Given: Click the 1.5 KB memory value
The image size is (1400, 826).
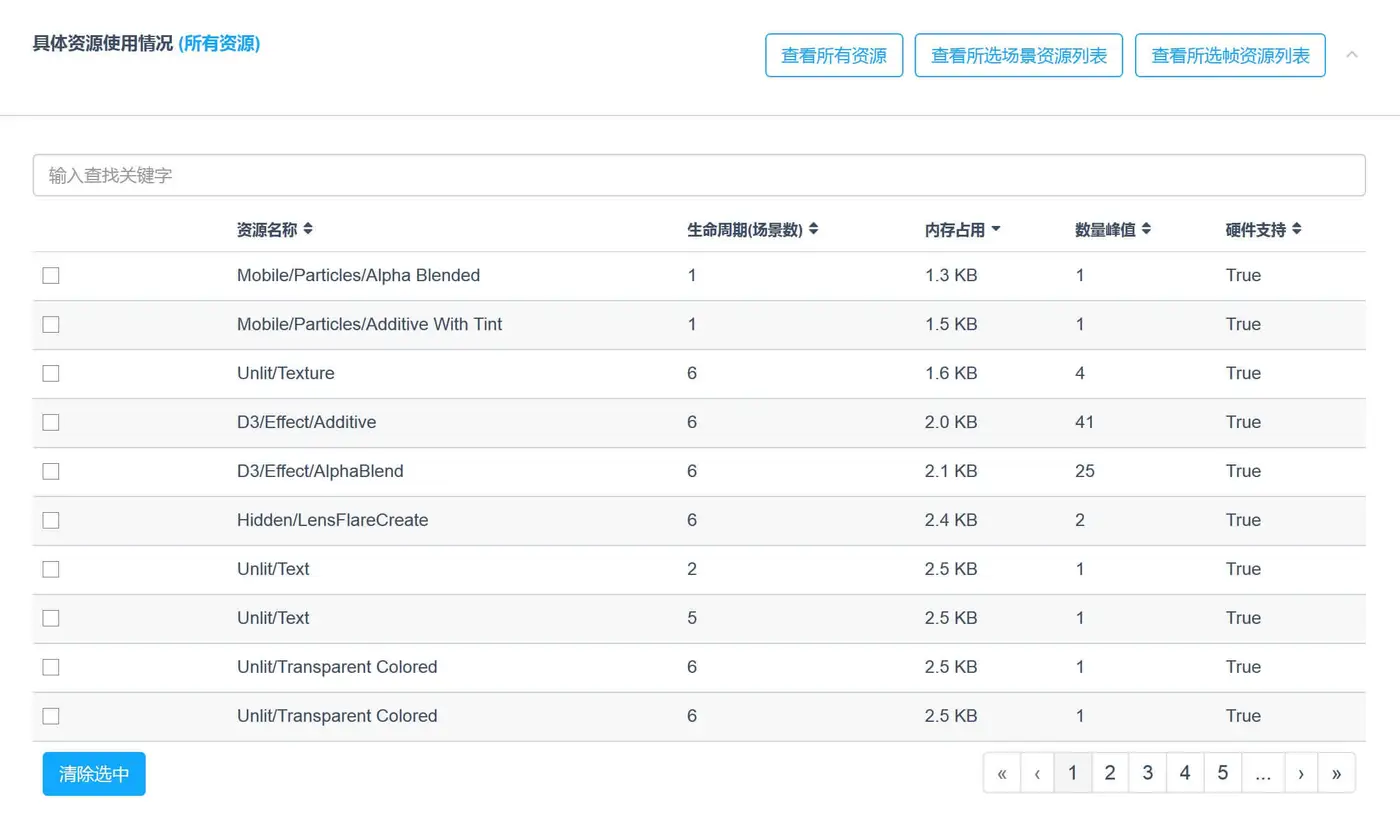Looking at the screenshot, I should 951,324.
